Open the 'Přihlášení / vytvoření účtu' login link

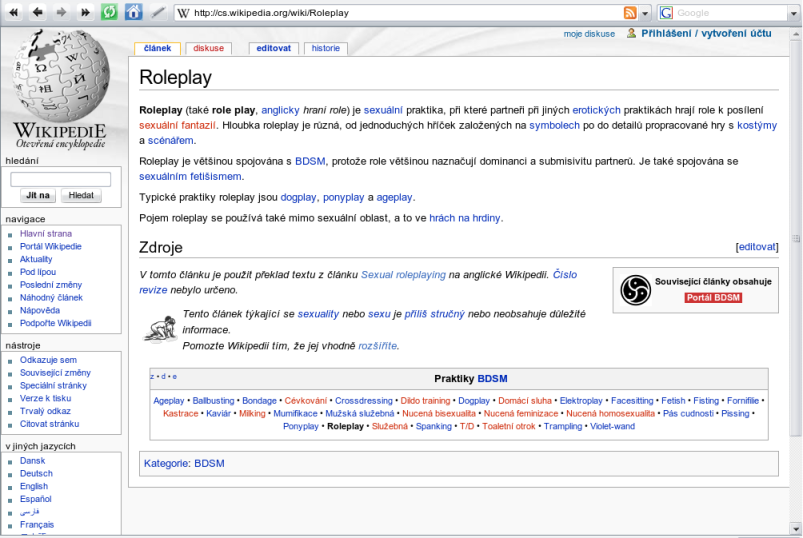[706, 33]
